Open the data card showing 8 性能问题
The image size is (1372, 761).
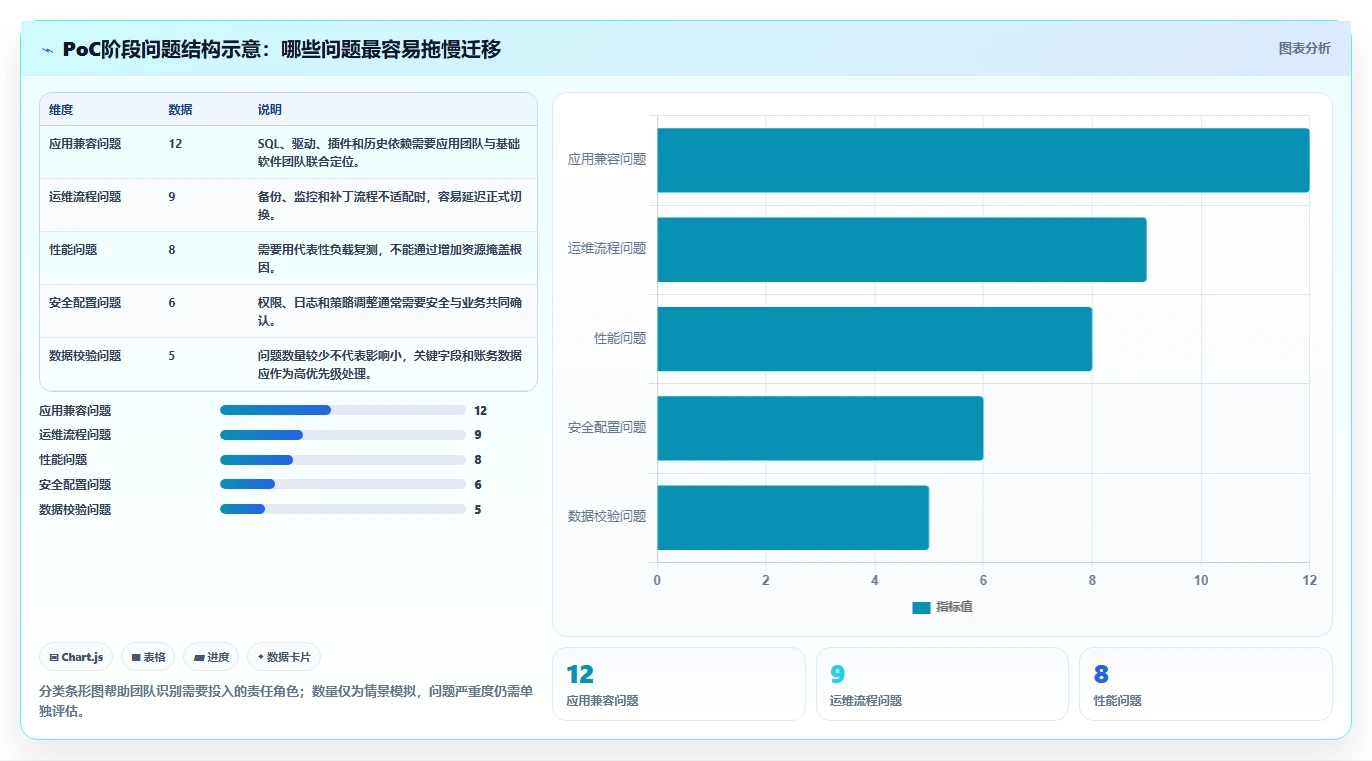pyautogui.click(x=1206, y=684)
